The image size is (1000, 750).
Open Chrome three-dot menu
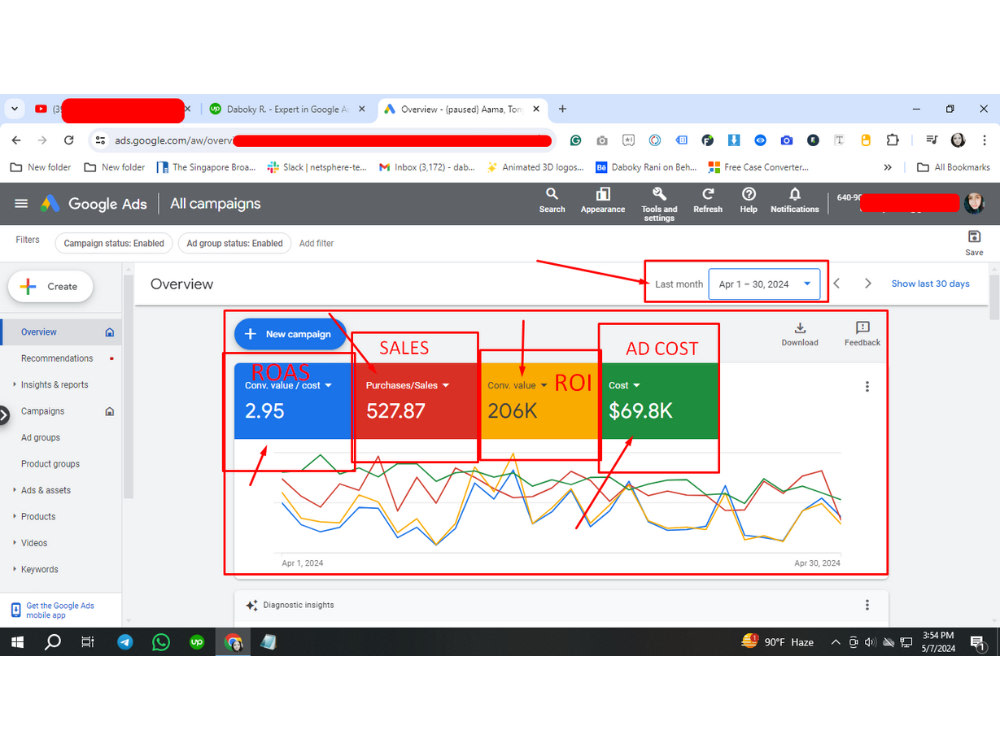984,140
